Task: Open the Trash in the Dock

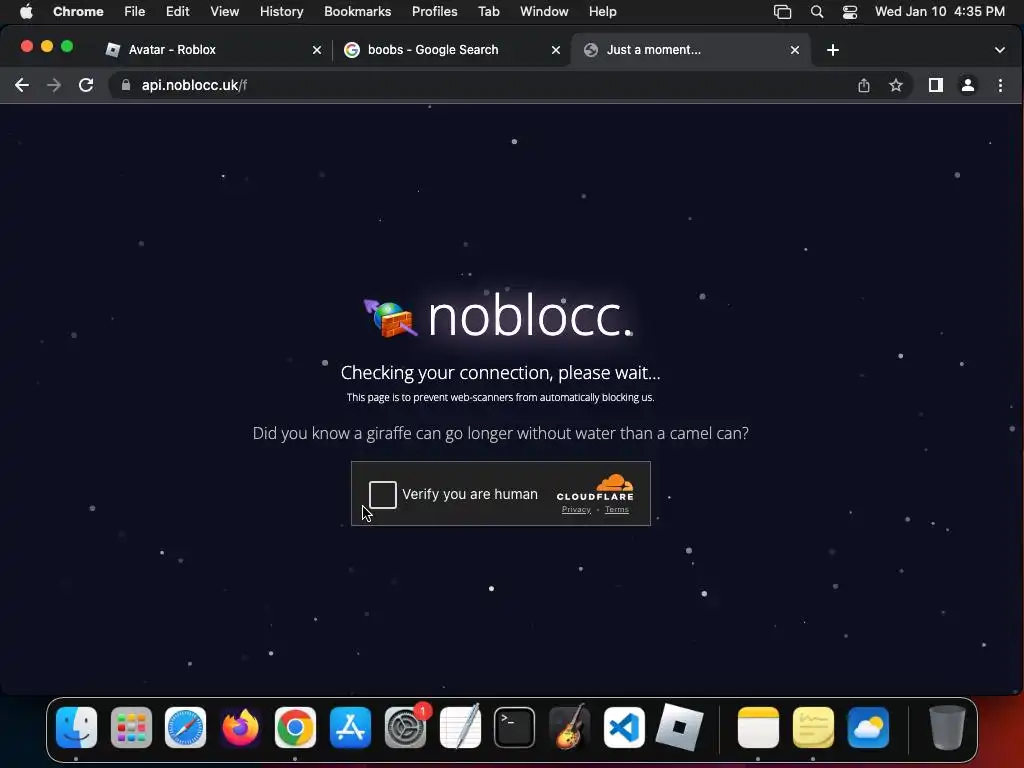Action: point(947,728)
